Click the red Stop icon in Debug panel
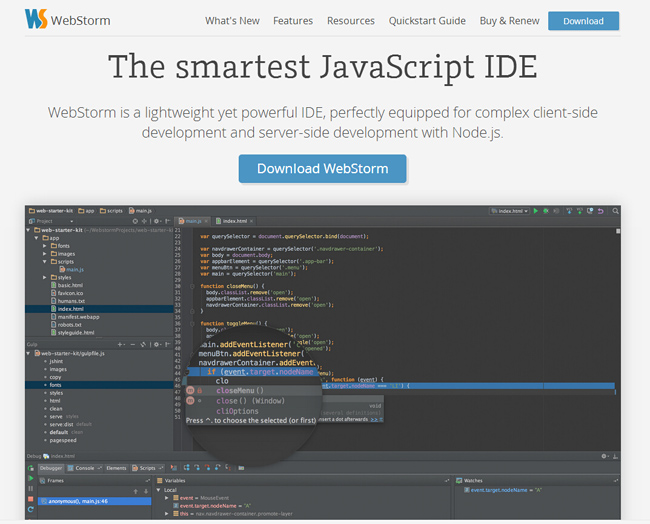 tap(31, 499)
